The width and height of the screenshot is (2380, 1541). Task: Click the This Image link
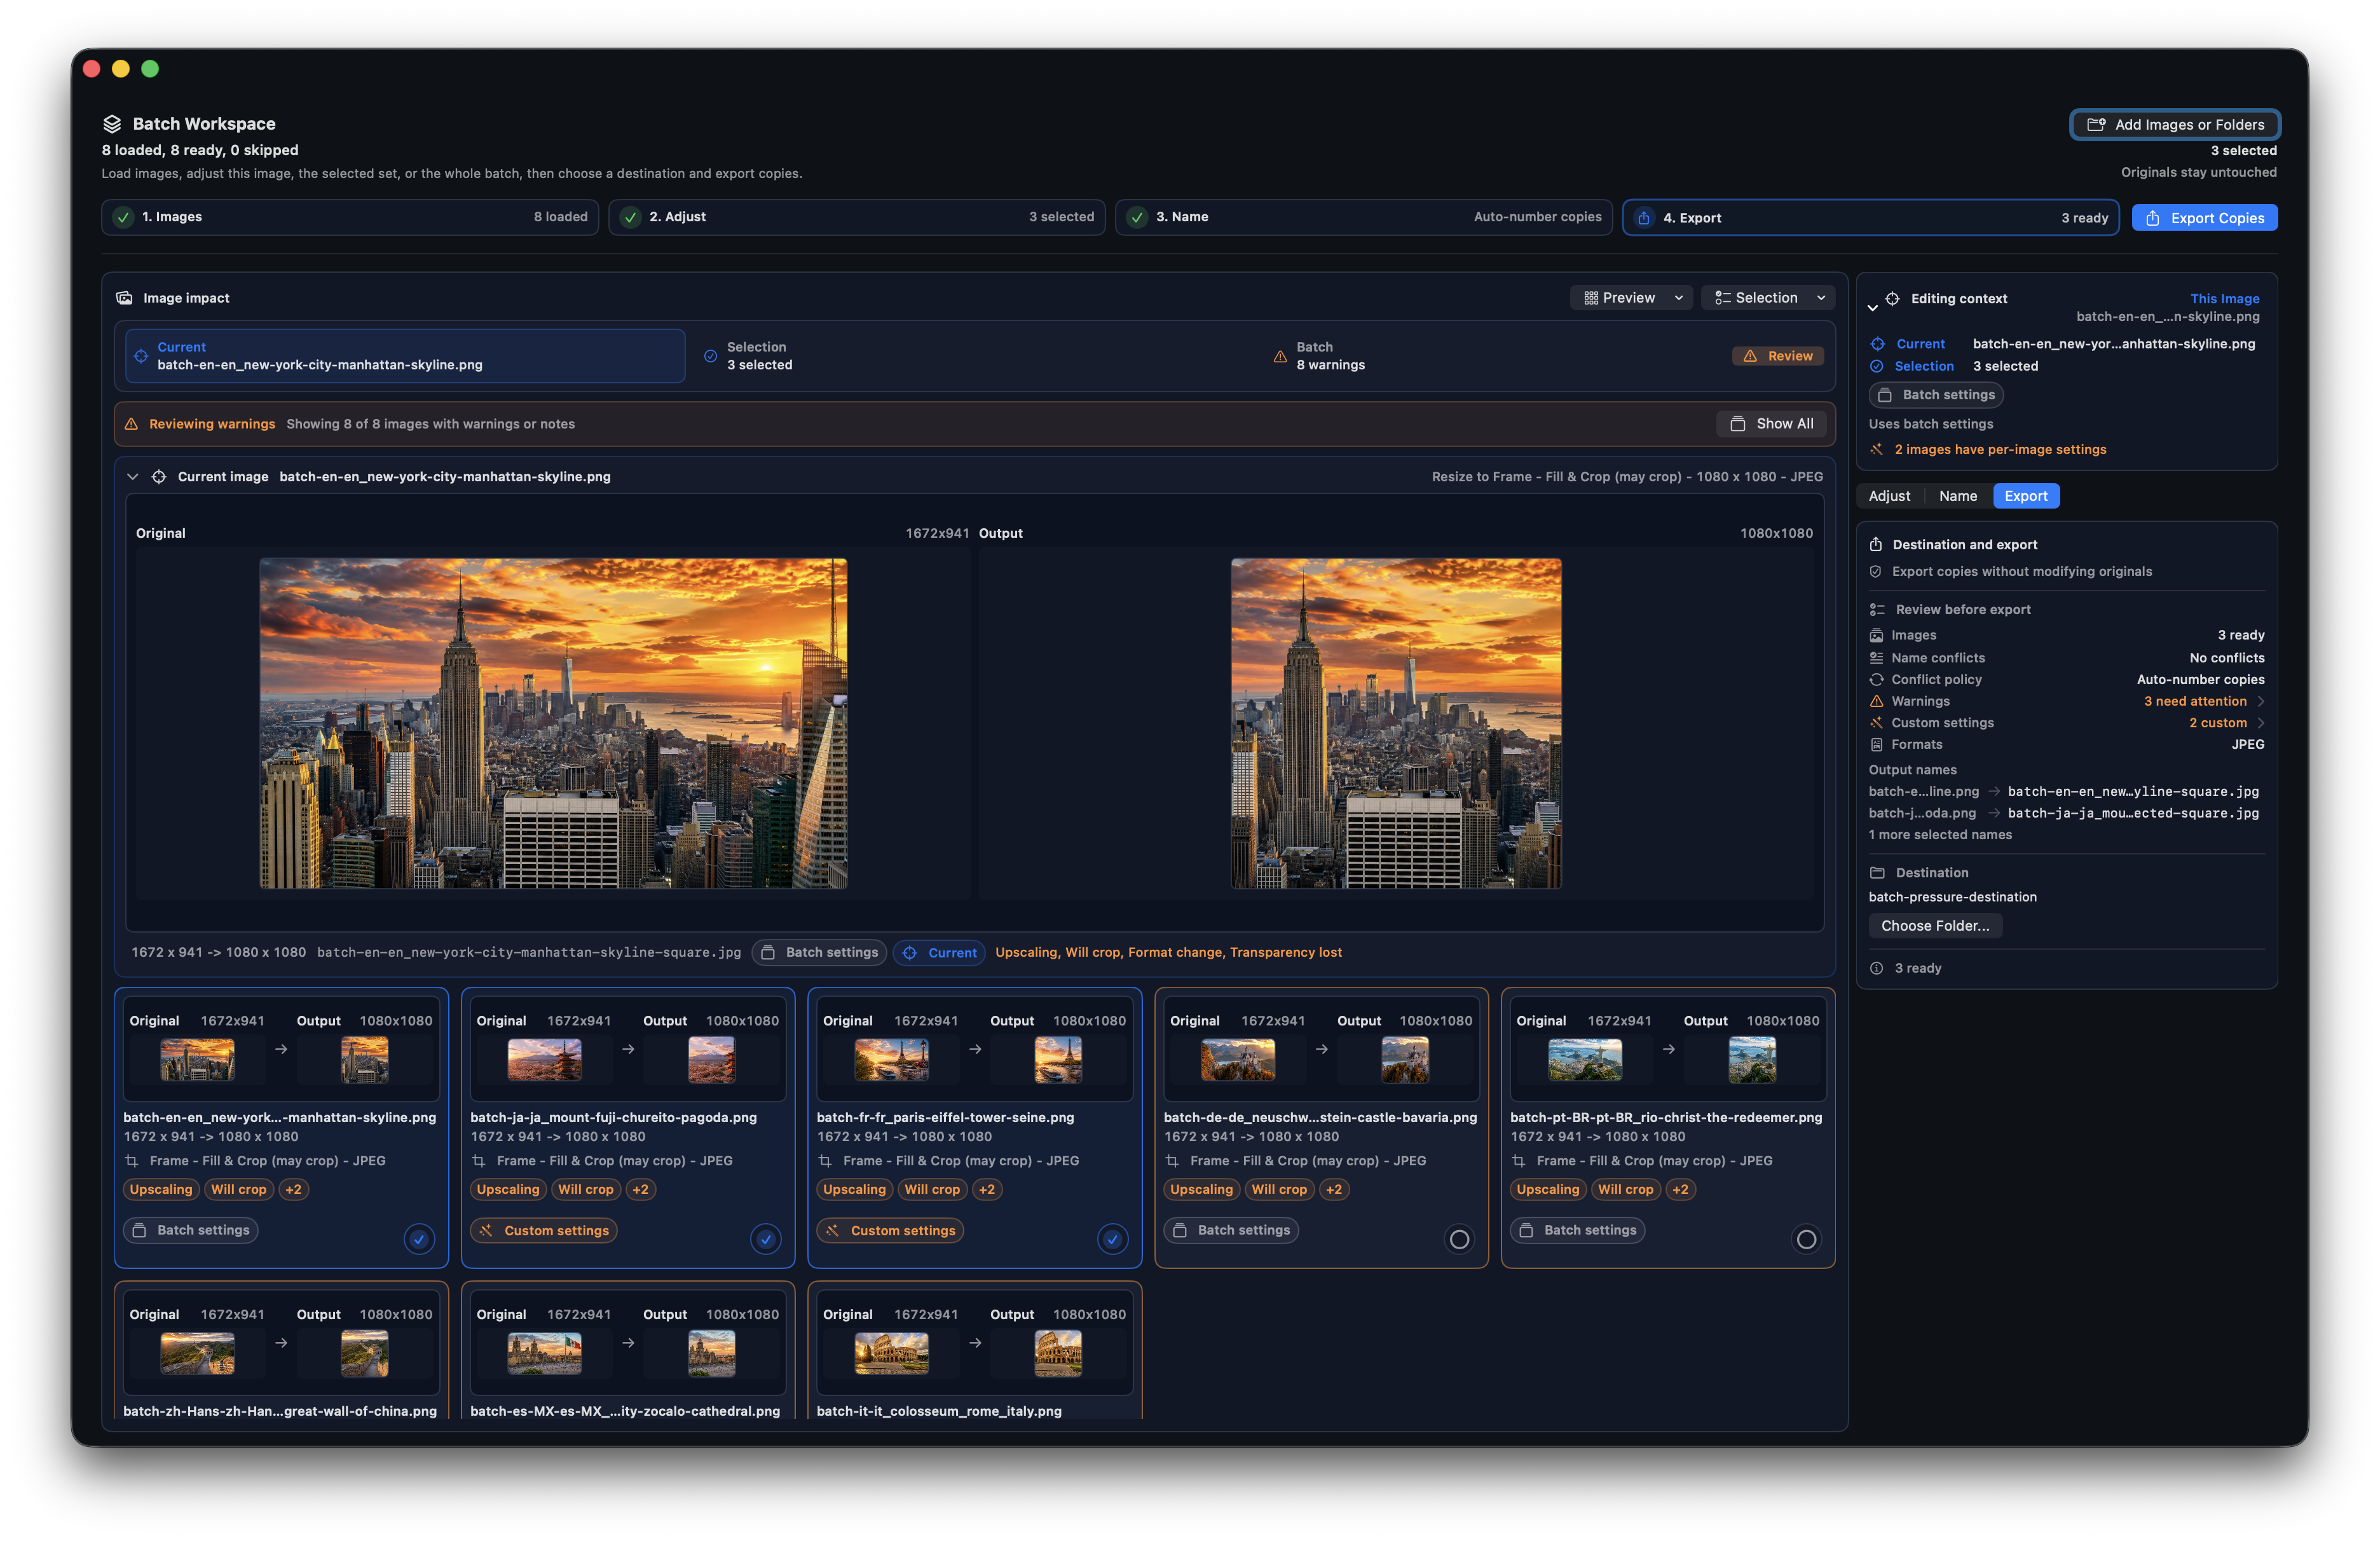2224,299
